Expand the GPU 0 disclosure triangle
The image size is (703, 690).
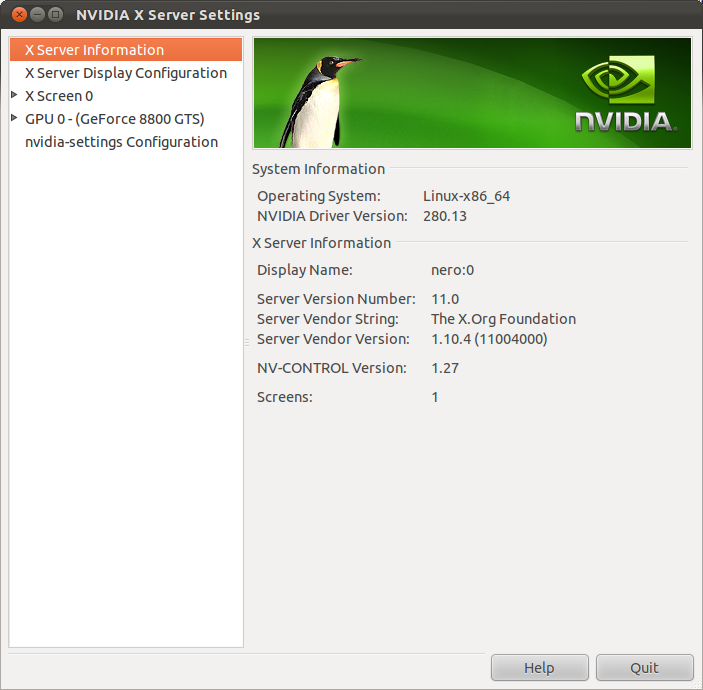pos(14,119)
